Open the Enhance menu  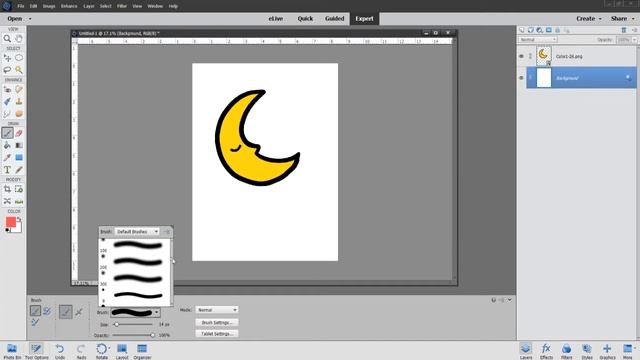[69, 6]
